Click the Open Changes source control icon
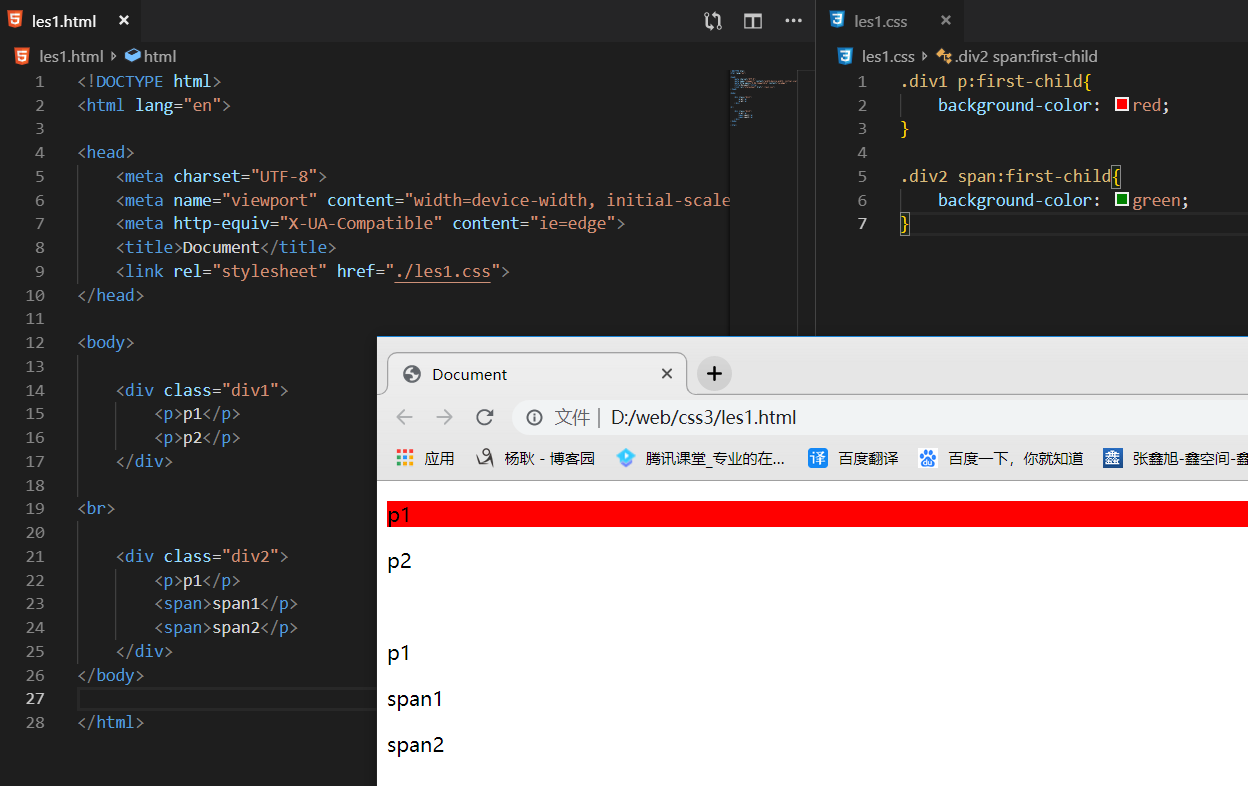Viewport: 1248px width, 786px height. (x=713, y=21)
